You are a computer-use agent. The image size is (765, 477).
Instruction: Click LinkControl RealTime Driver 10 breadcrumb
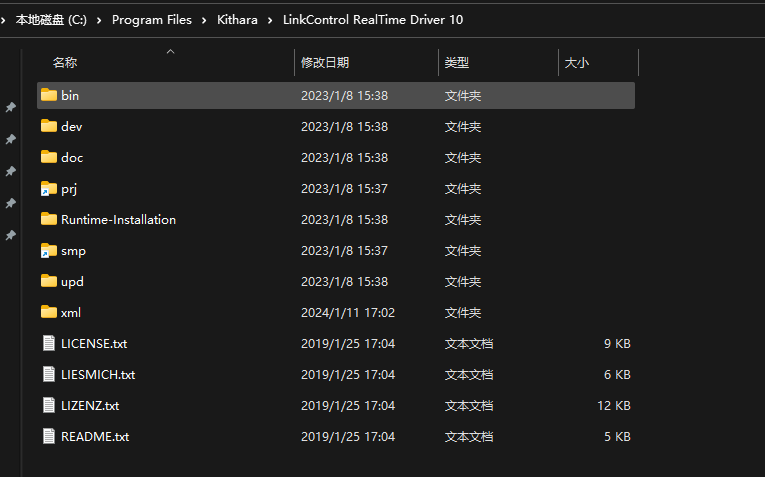coord(373,20)
